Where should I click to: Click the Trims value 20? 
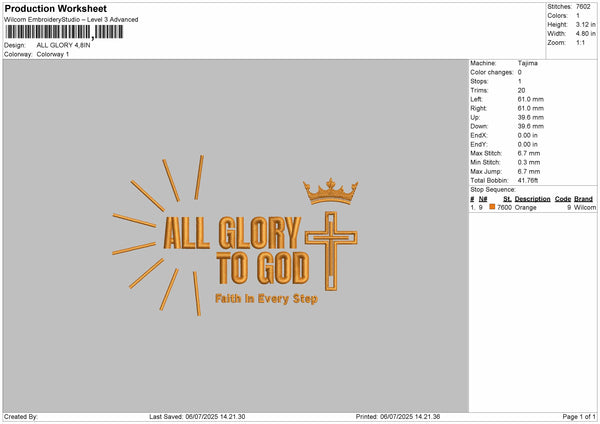(x=521, y=90)
